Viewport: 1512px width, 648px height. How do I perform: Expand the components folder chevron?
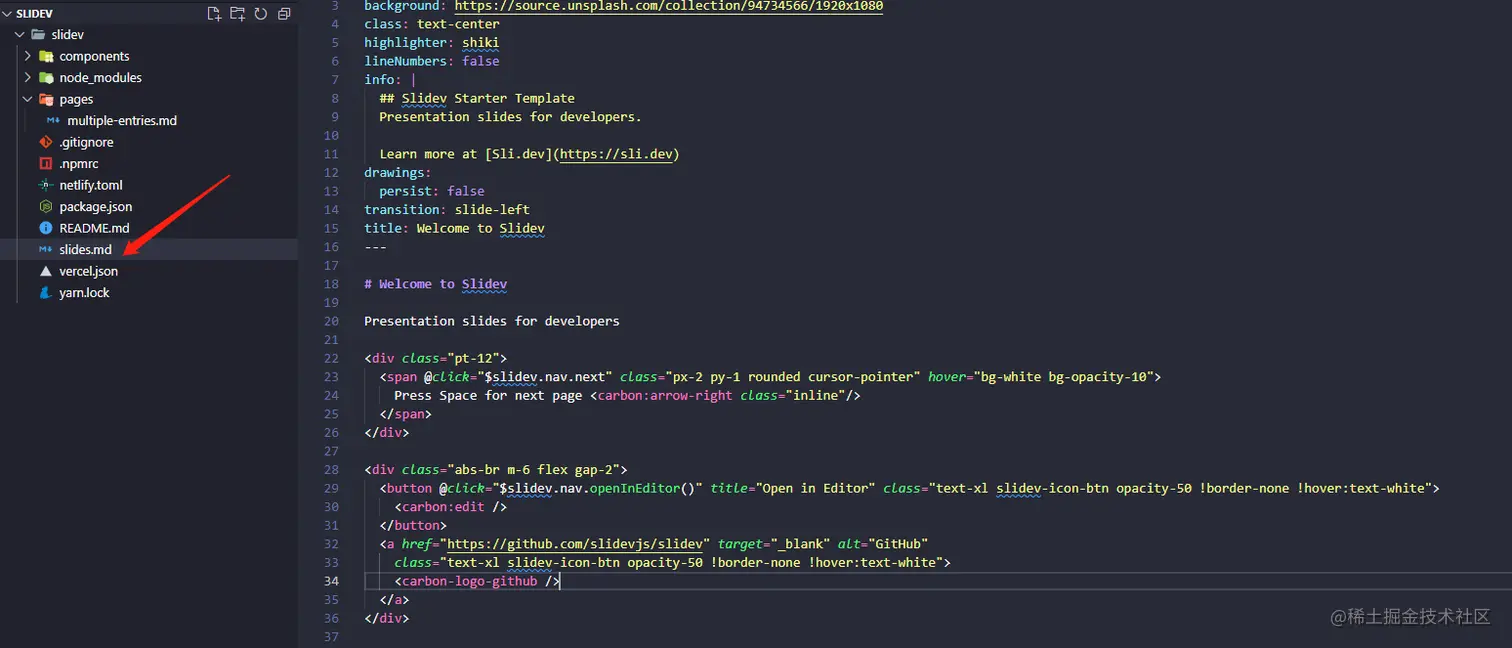(28, 56)
